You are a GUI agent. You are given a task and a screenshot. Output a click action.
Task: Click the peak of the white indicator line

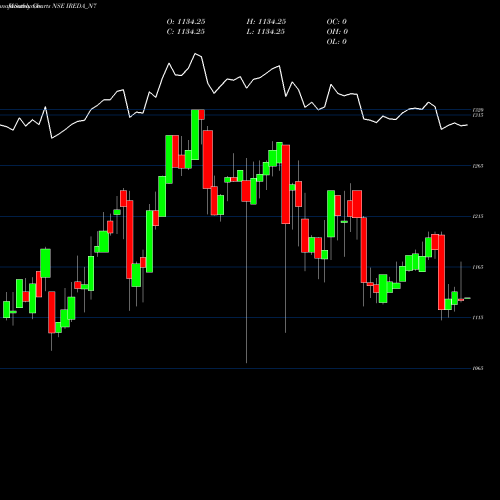195,53
